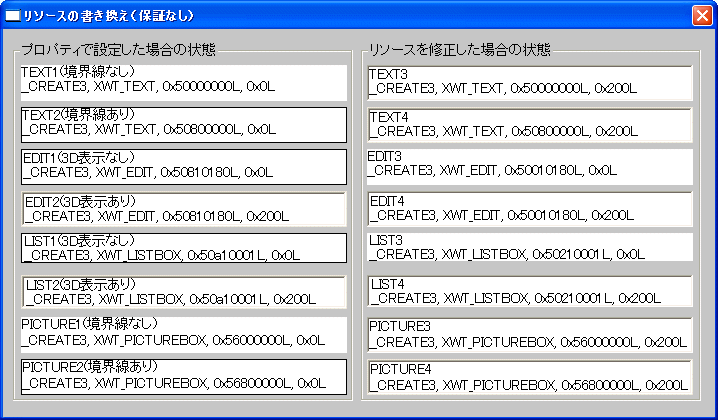718x420 pixels.
Task: Click the PICTURE4 picture box
Action: pos(530,377)
